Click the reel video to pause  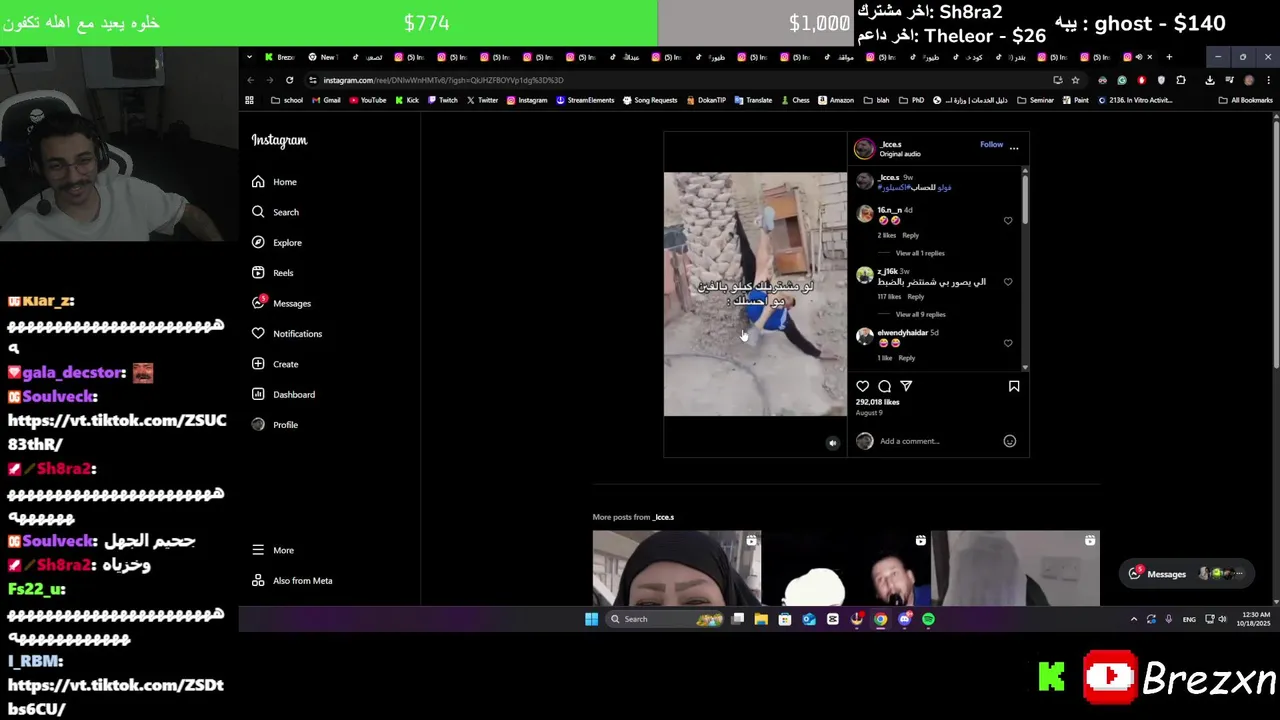pos(755,294)
